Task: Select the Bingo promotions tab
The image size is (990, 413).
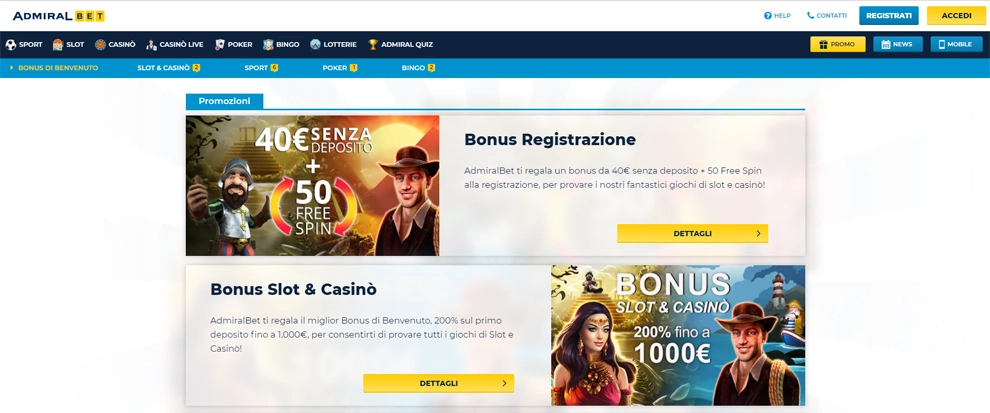Action: coord(418,68)
